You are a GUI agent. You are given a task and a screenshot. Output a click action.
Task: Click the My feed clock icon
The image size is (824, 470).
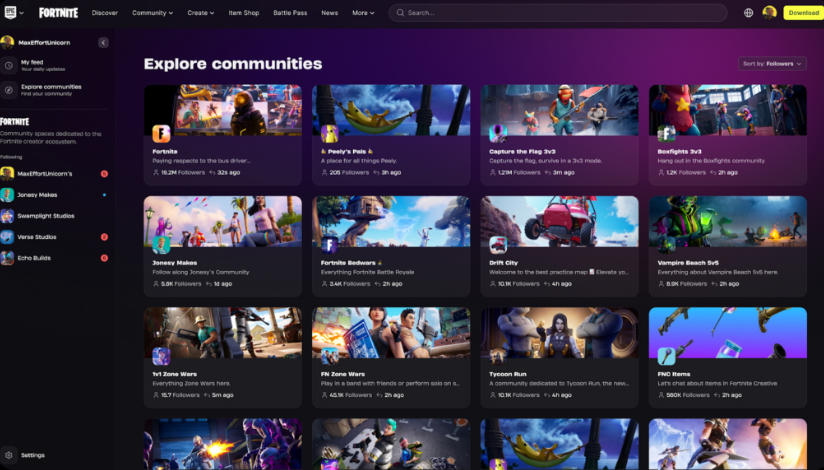click(x=8, y=65)
